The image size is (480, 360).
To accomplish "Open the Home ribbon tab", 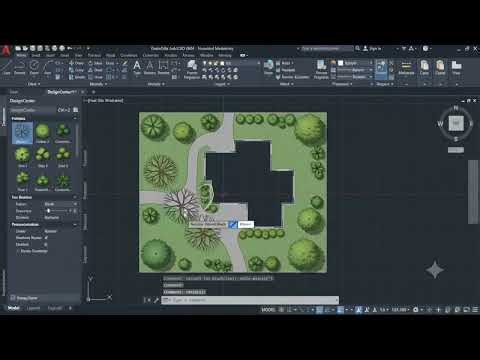I will [21, 55].
